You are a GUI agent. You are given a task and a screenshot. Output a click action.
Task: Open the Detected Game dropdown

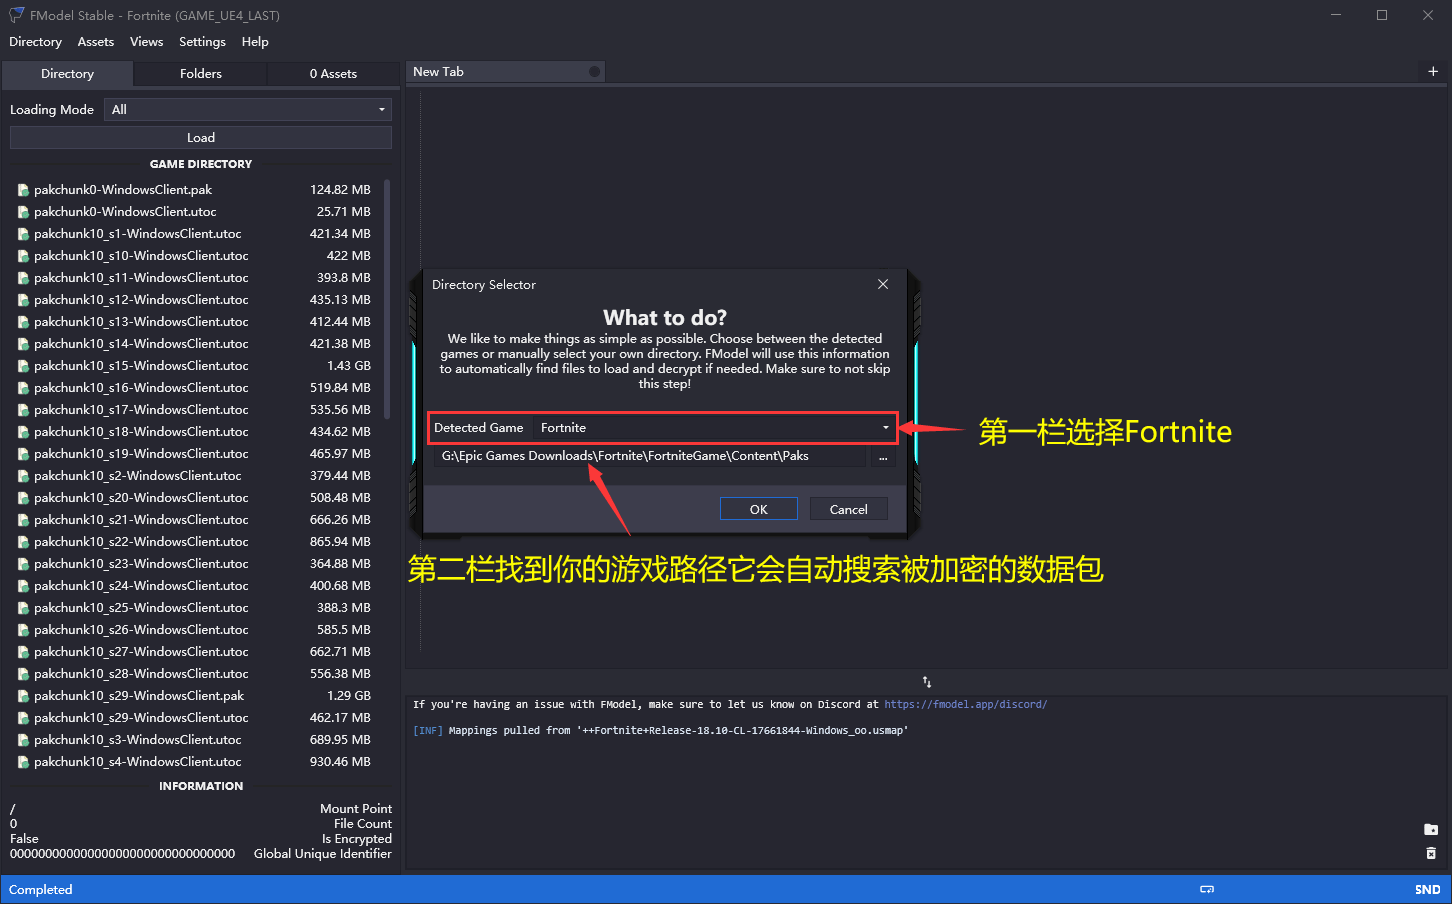click(713, 428)
